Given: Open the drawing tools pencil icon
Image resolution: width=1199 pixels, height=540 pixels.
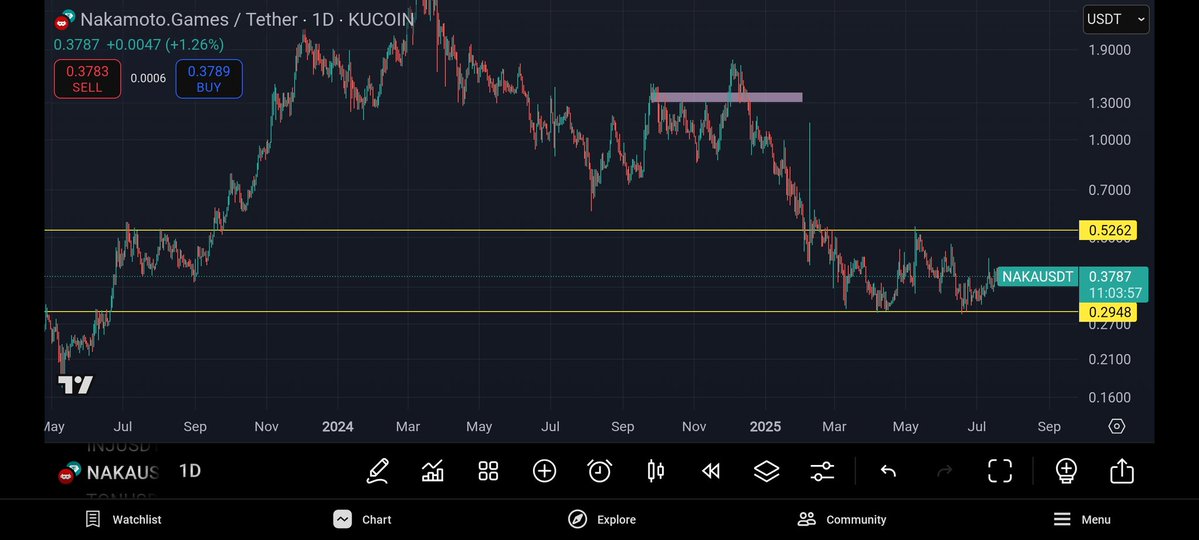Looking at the screenshot, I should tap(377, 470).
